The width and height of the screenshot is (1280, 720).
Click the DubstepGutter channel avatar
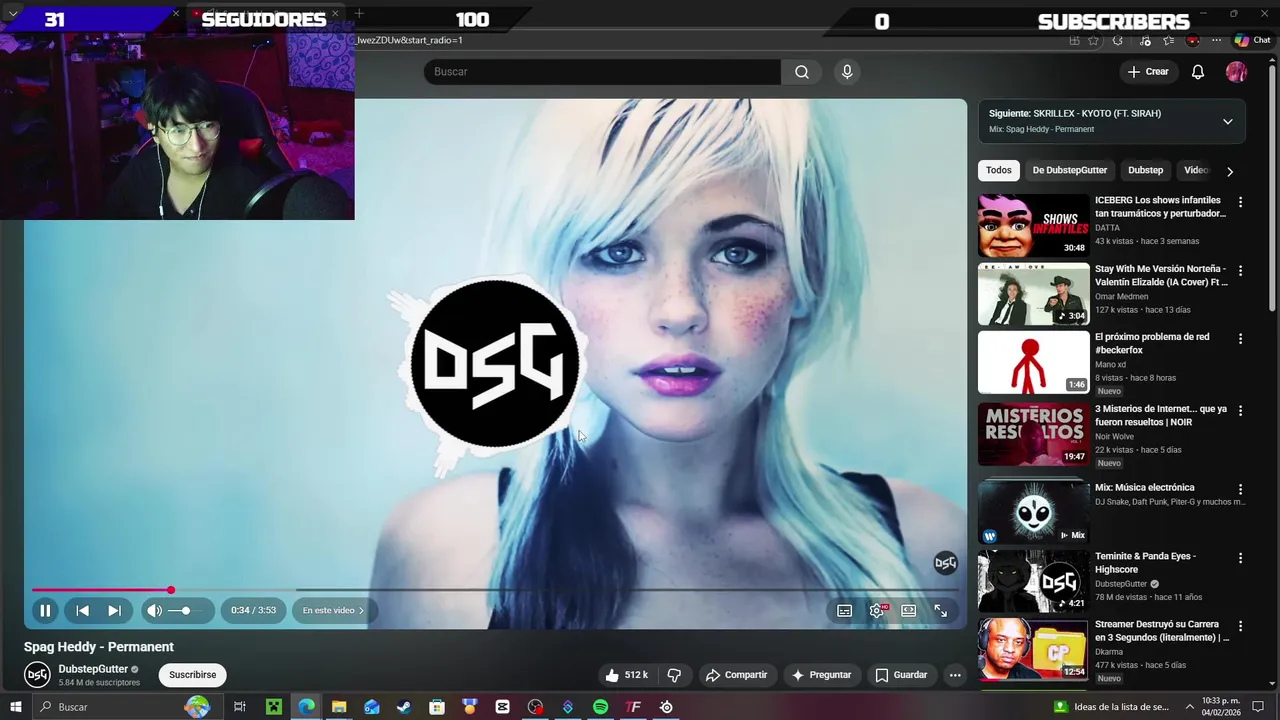click(37, 675)
